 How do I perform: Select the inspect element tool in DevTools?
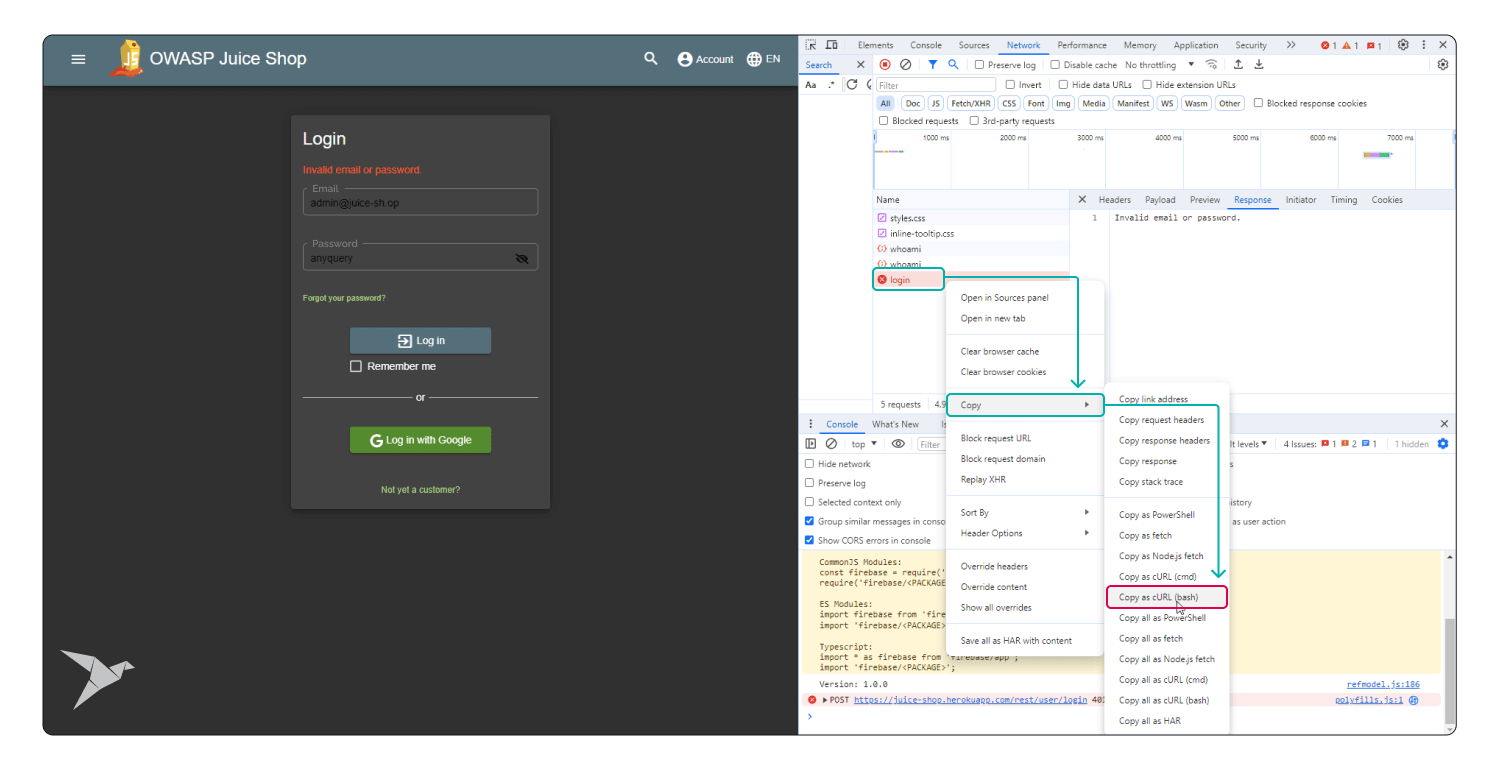coord(811,44)
